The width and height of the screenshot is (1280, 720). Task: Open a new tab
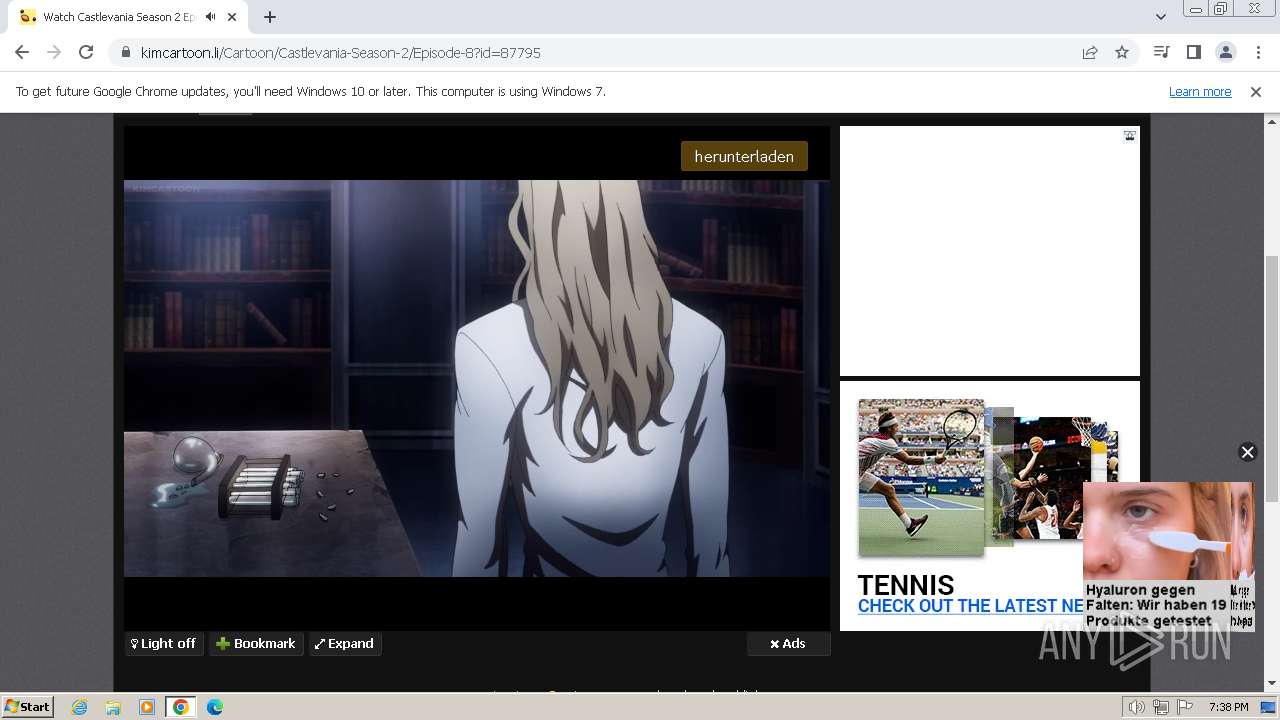pos(270,17)
